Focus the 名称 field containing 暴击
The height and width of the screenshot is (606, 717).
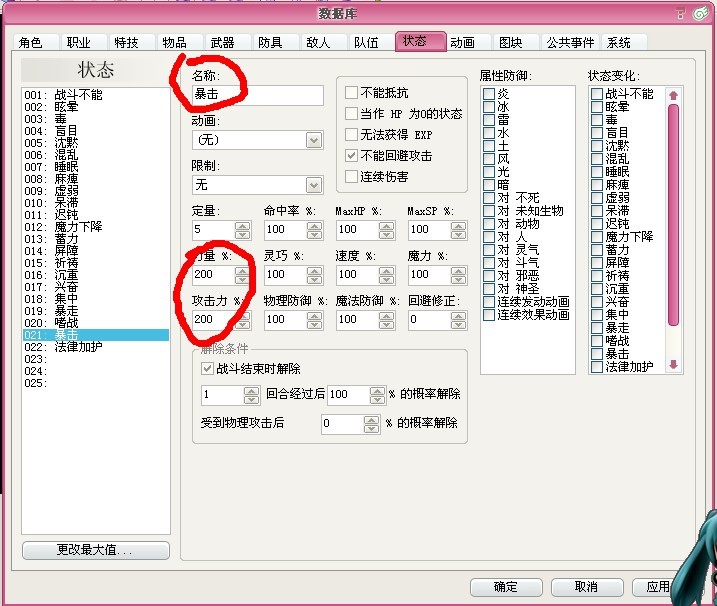point(257,95)
